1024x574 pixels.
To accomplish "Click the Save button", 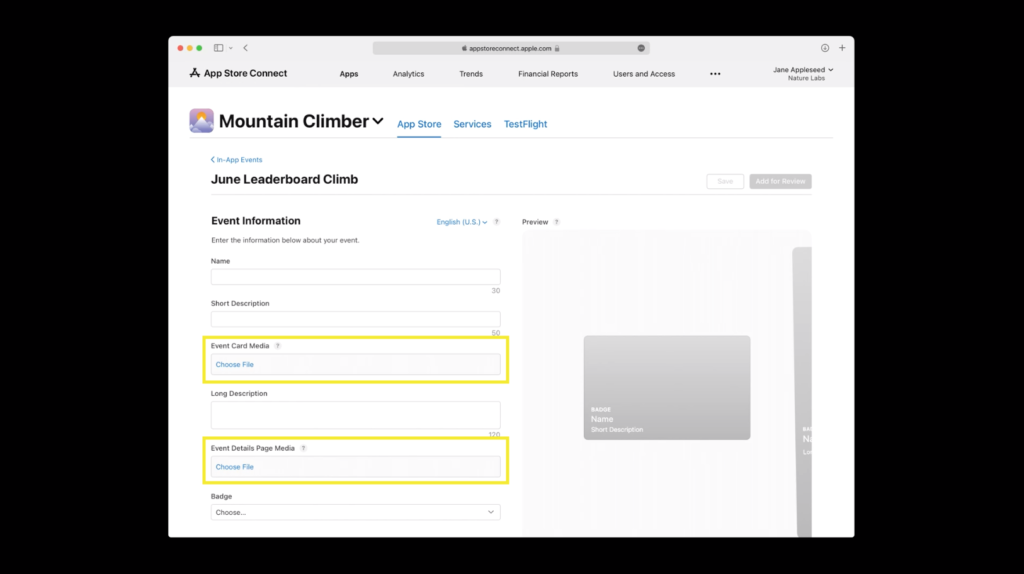I will click(725, 181).
